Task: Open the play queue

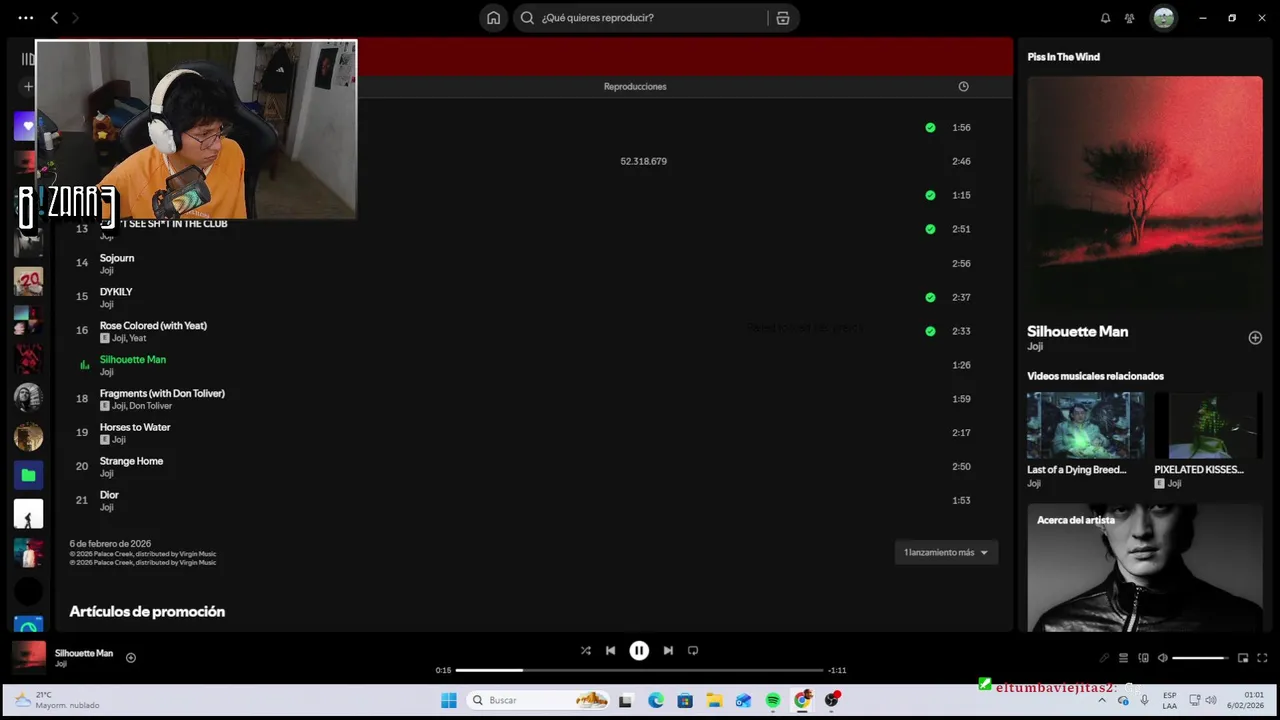Action: 1123,658
